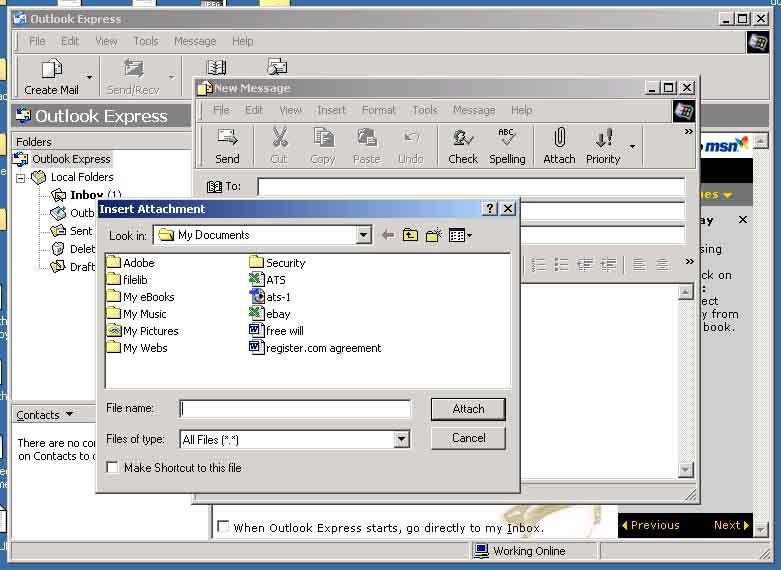This screenshot has width=781, height=570.
Task: Click the Cancel button
Action: [x=468, y=438]
